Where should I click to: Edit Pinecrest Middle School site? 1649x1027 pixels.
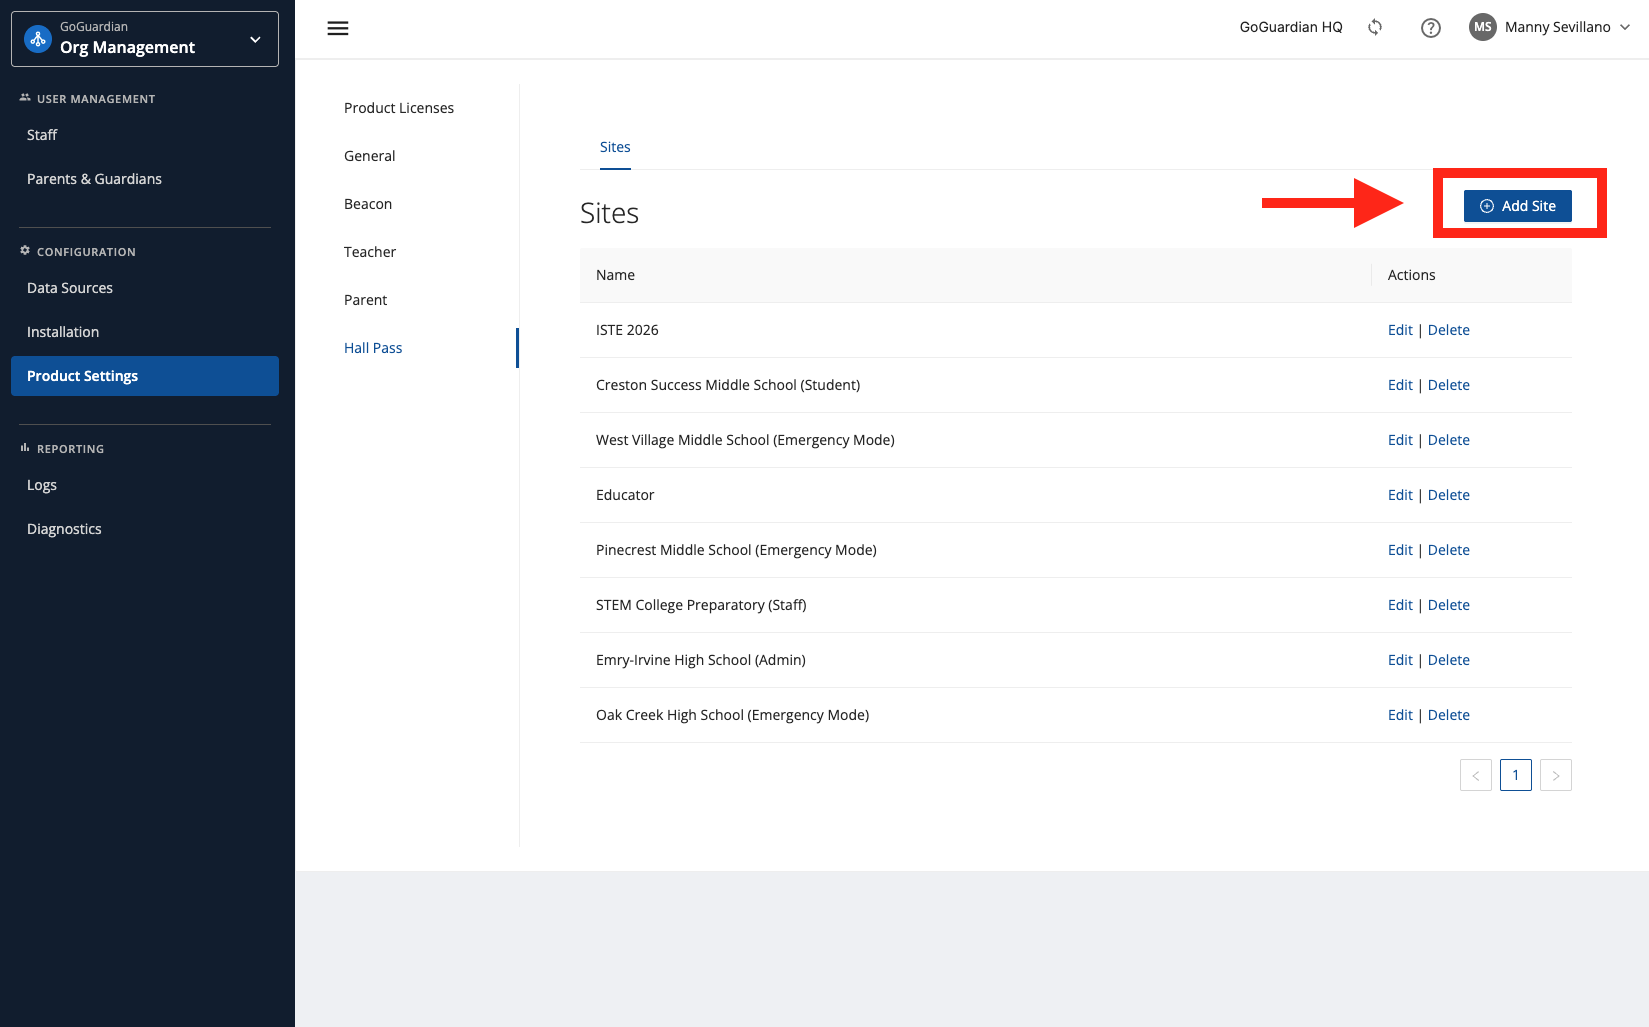click(x=1400, y=550)
